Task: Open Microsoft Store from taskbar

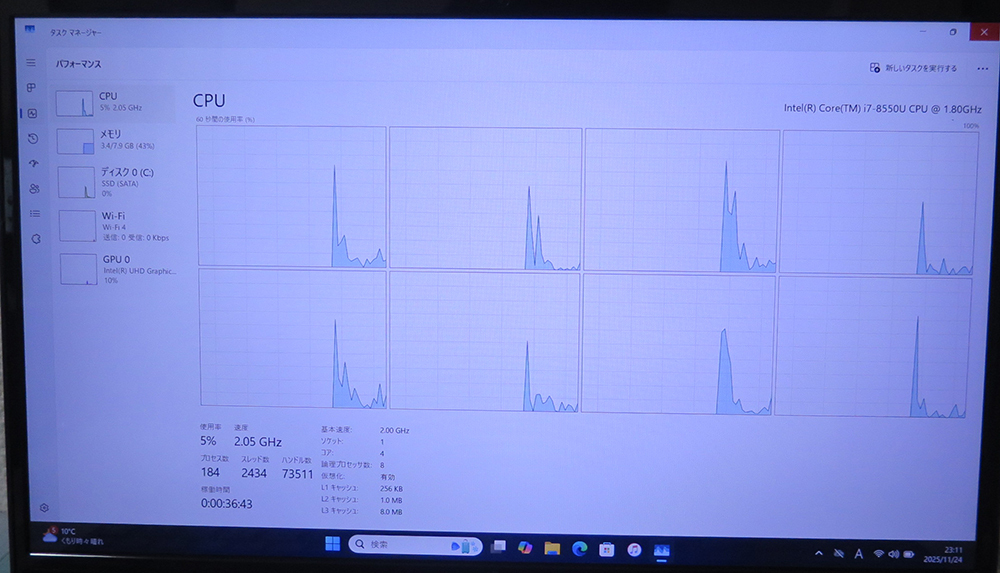Action: (x=607, y=549)
